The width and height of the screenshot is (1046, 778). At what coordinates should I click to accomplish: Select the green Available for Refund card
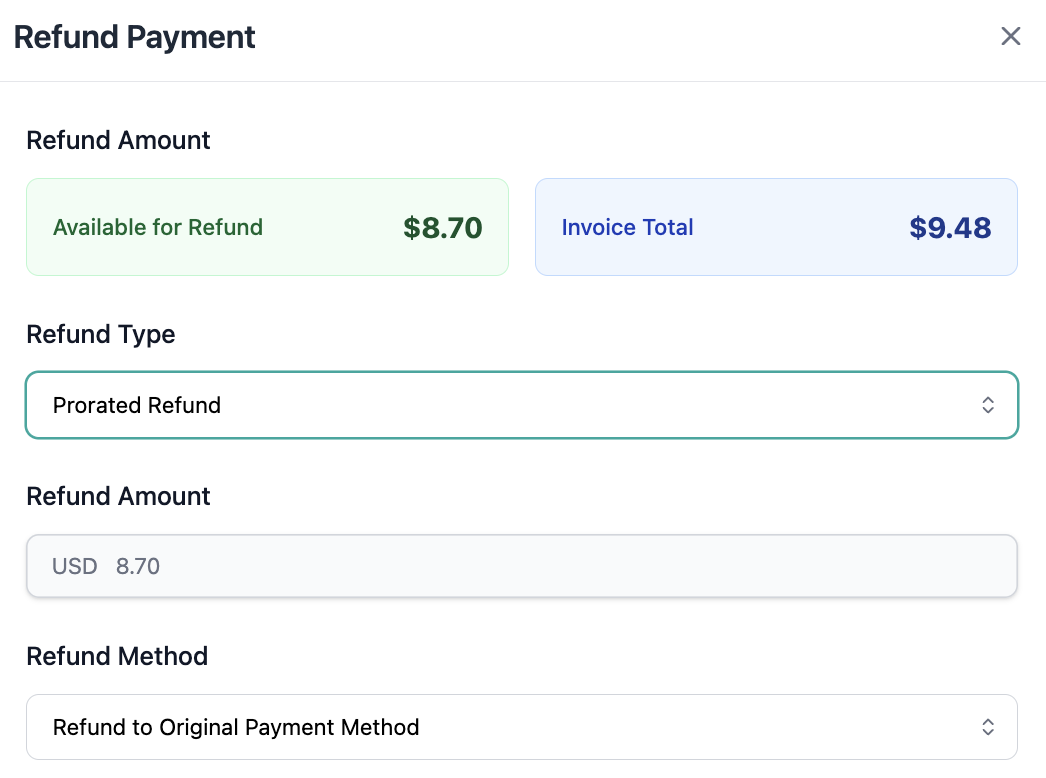point(267,227)
